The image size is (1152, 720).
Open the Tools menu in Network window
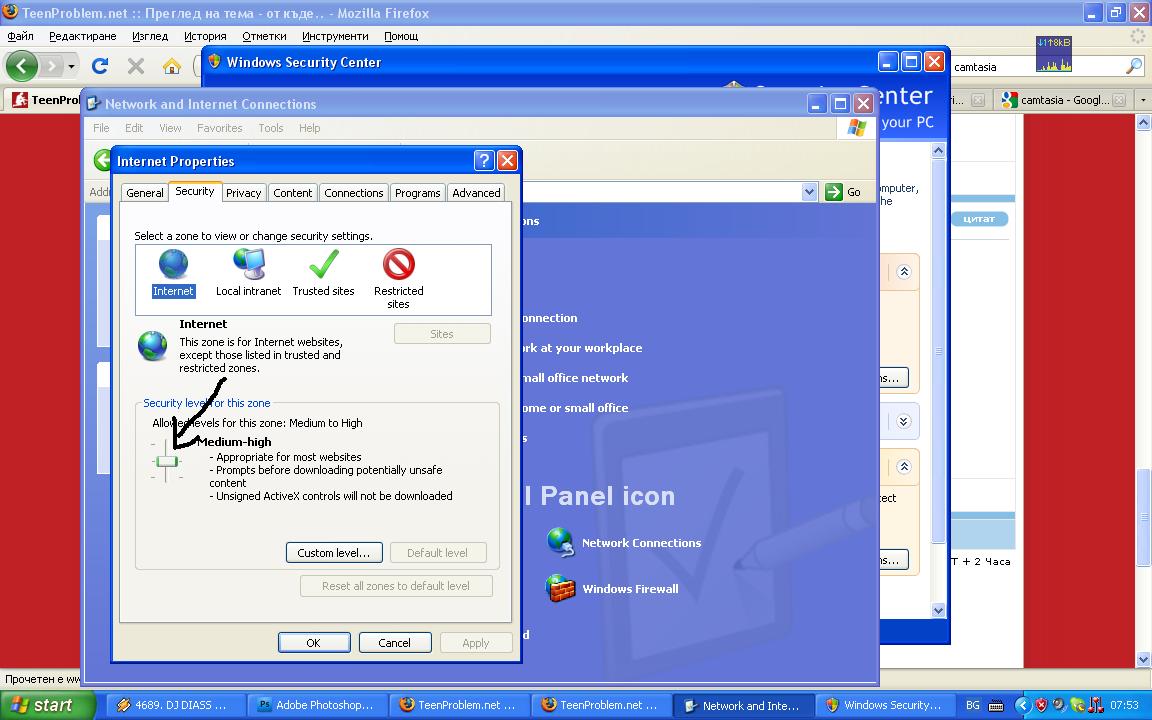pyautogui.click(x=270, y=128)
